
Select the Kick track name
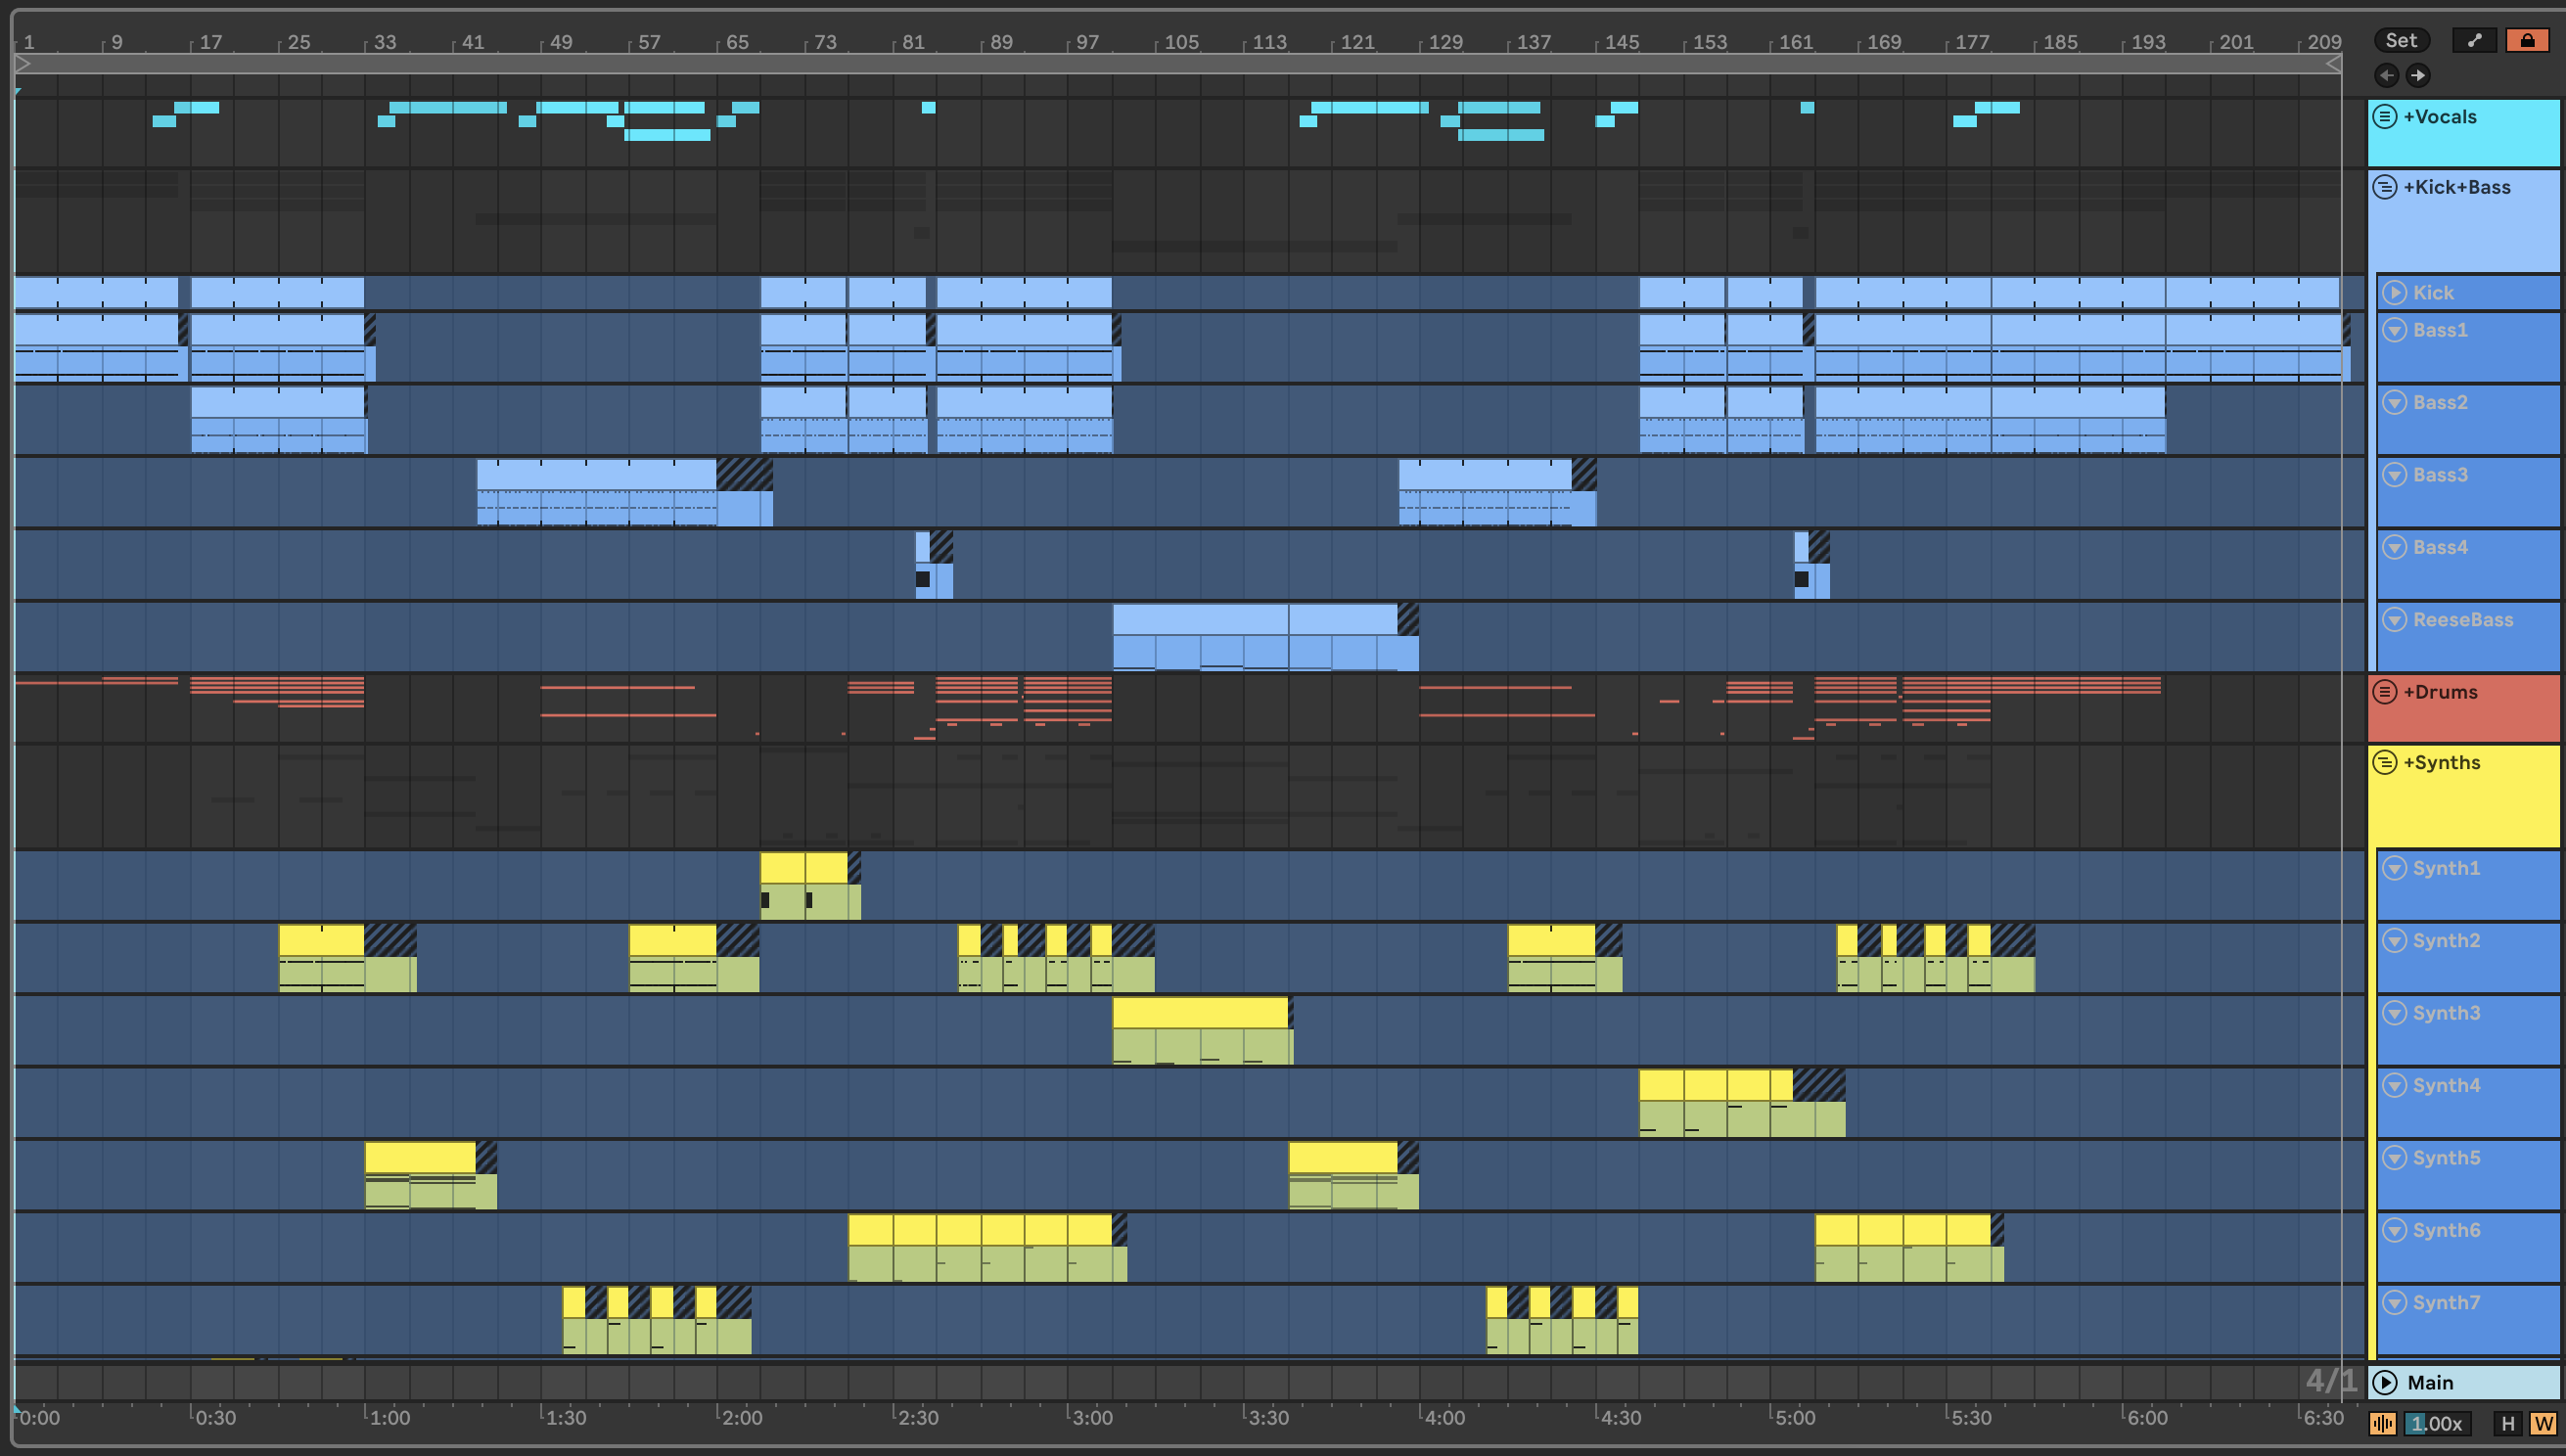pos(2433,292)
